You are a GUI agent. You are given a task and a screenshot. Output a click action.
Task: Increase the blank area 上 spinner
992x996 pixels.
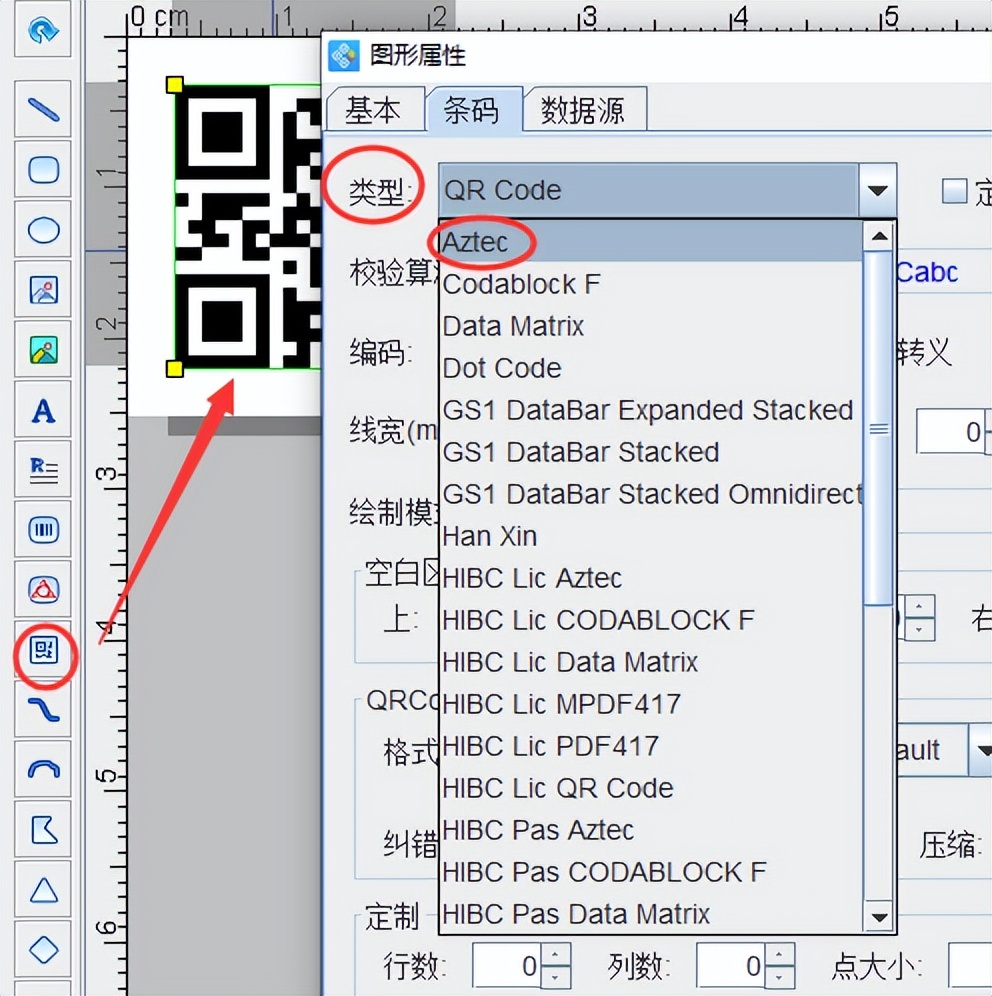[x=919, y=607]
